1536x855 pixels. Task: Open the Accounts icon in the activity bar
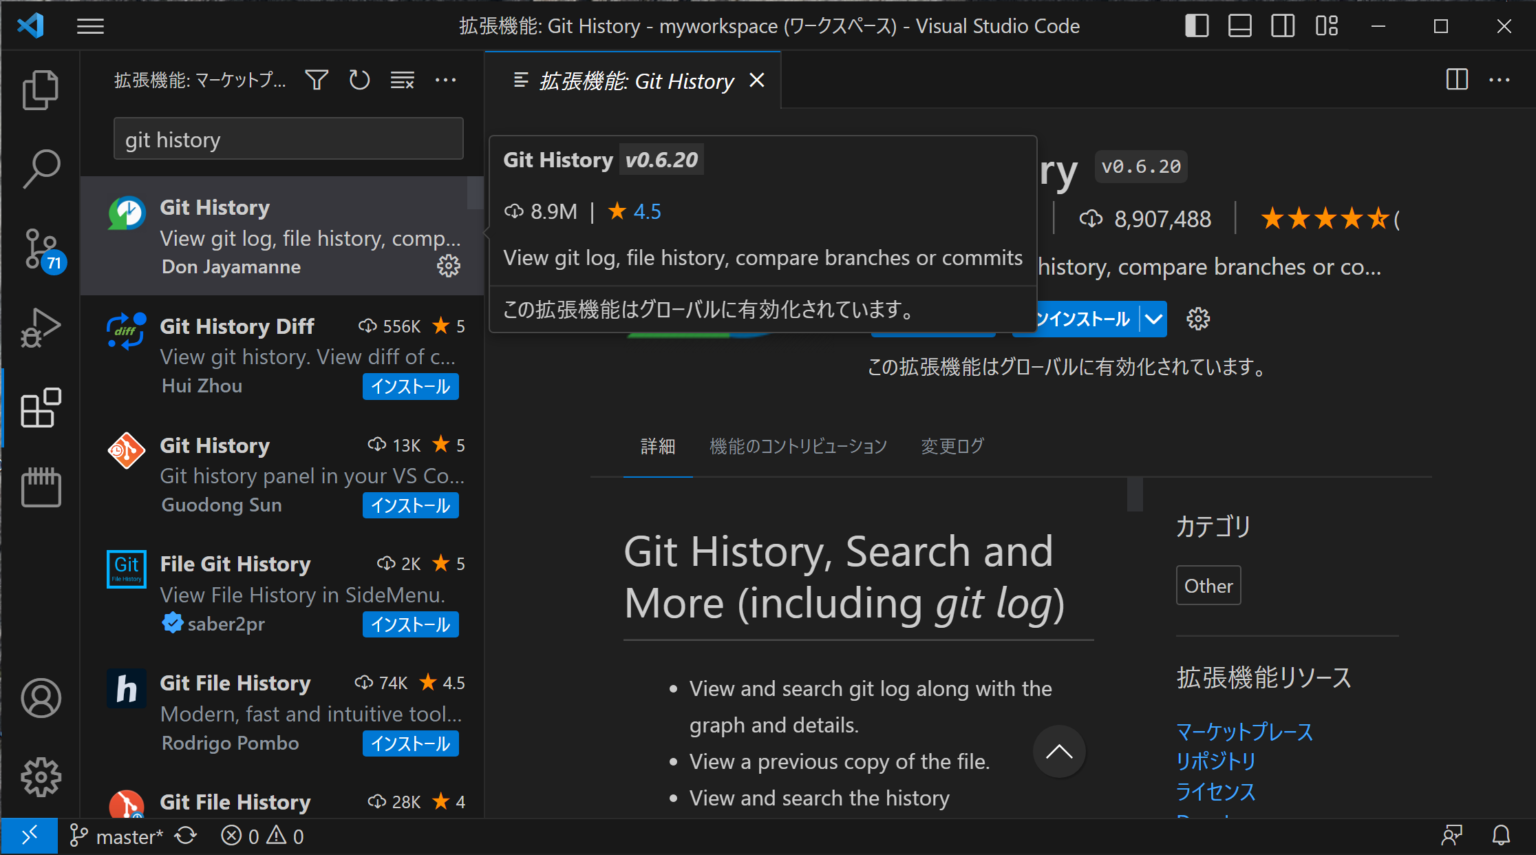[x=40, y=698]
